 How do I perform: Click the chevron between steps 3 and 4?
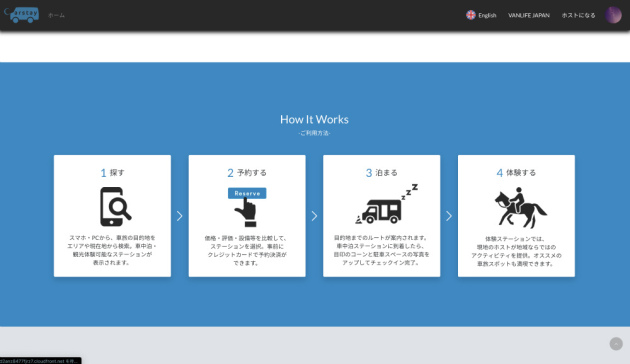tap(449, 216)
